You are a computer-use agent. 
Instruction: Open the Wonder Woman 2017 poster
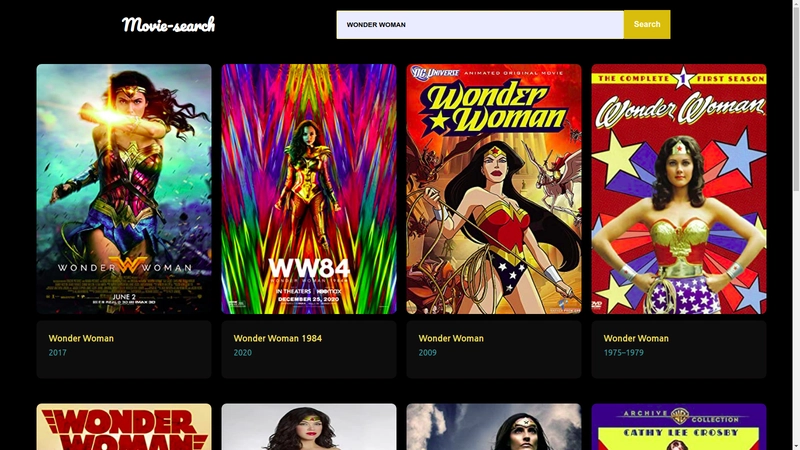(x=124, y=189)
